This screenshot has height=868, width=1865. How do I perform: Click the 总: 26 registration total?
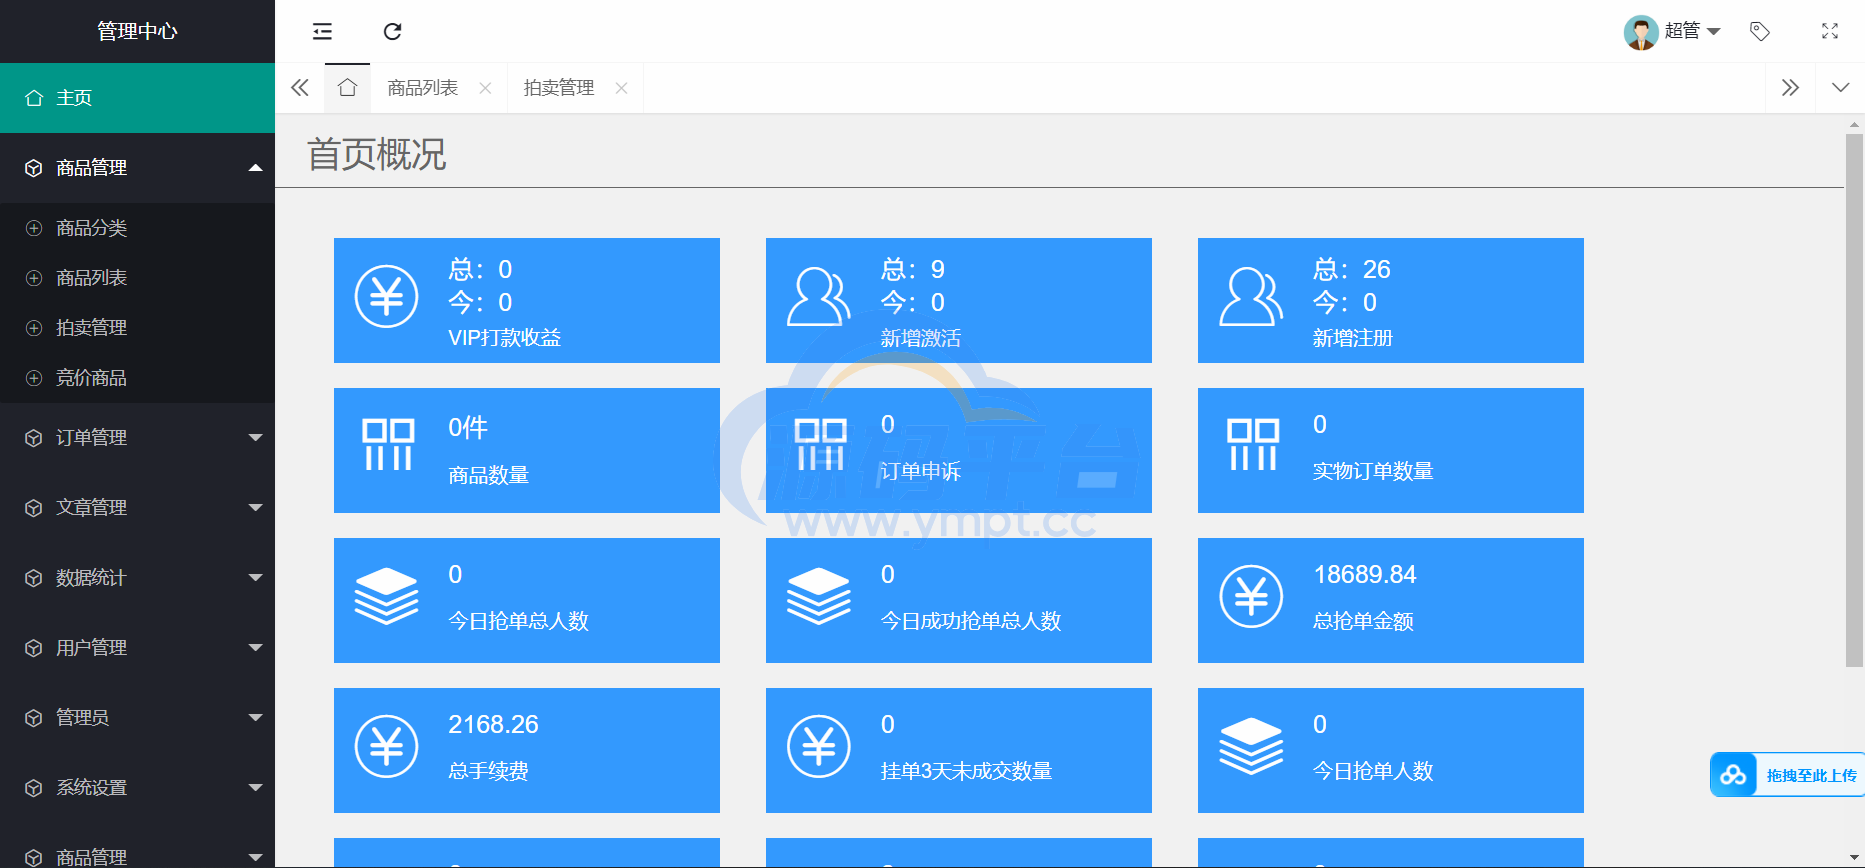(x=1351, y=270)
